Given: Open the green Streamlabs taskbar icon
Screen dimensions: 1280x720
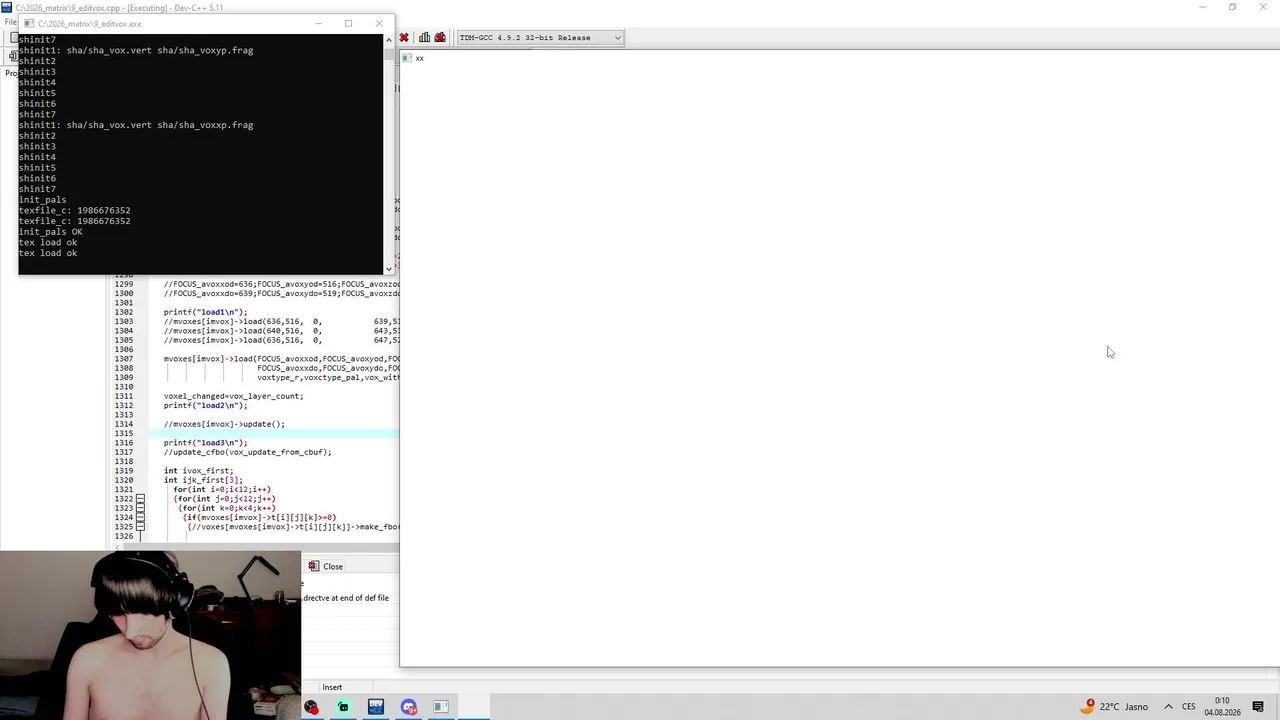Looking at the screenshot, I should point(343,707).
